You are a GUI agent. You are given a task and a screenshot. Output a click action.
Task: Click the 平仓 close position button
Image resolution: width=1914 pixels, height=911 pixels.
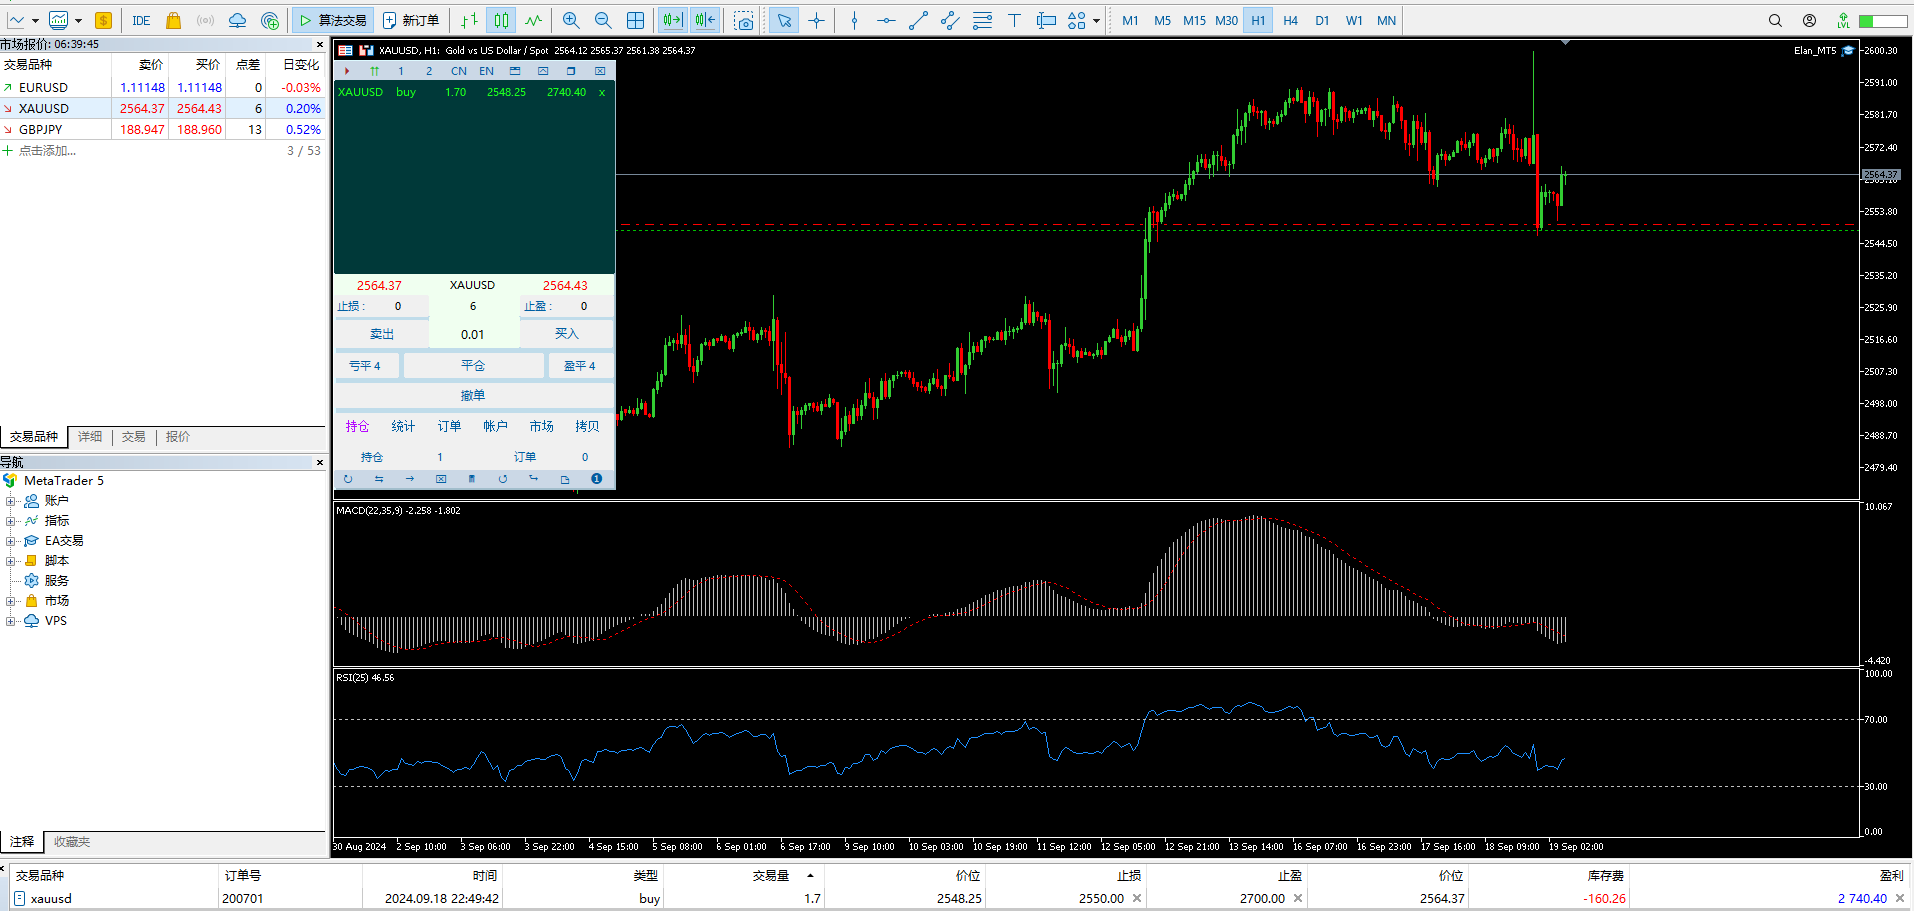click(473, 366)
